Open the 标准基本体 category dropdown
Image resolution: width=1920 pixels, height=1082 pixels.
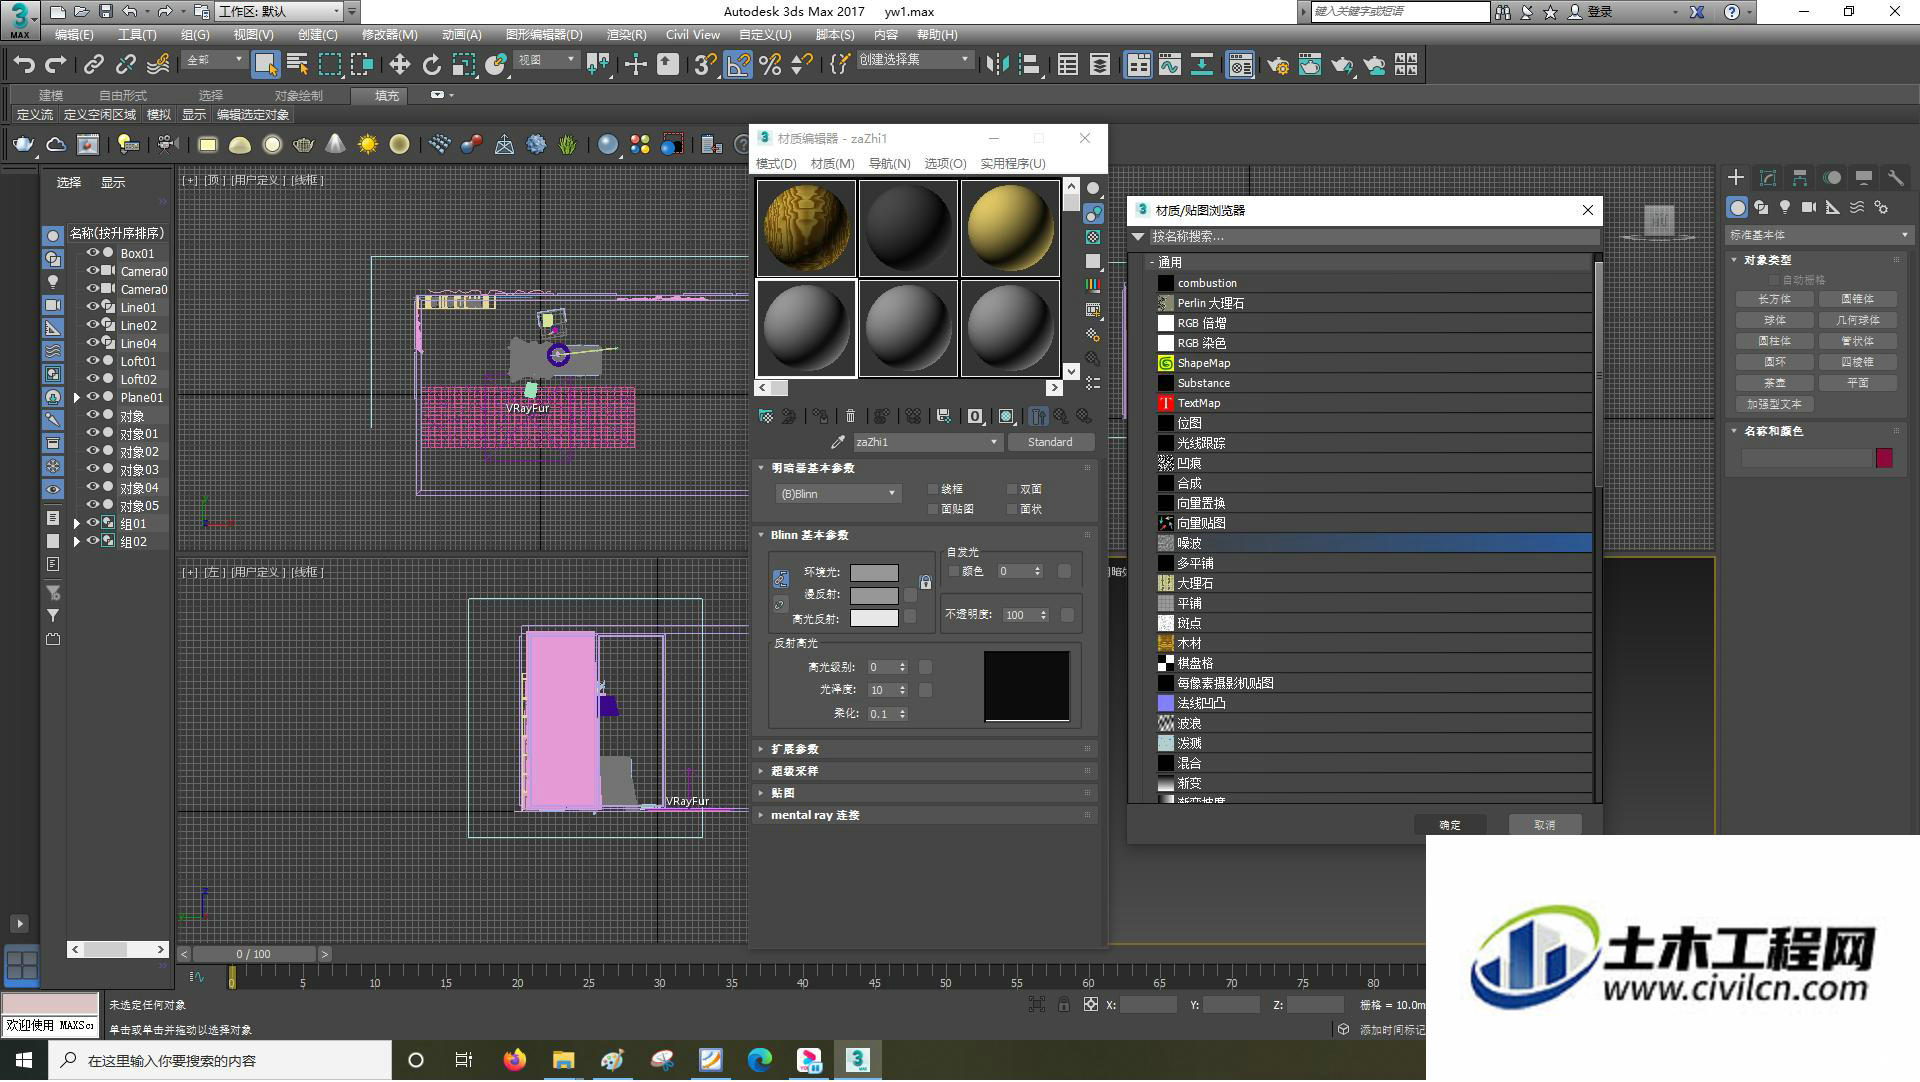[x=1817, y=235]
